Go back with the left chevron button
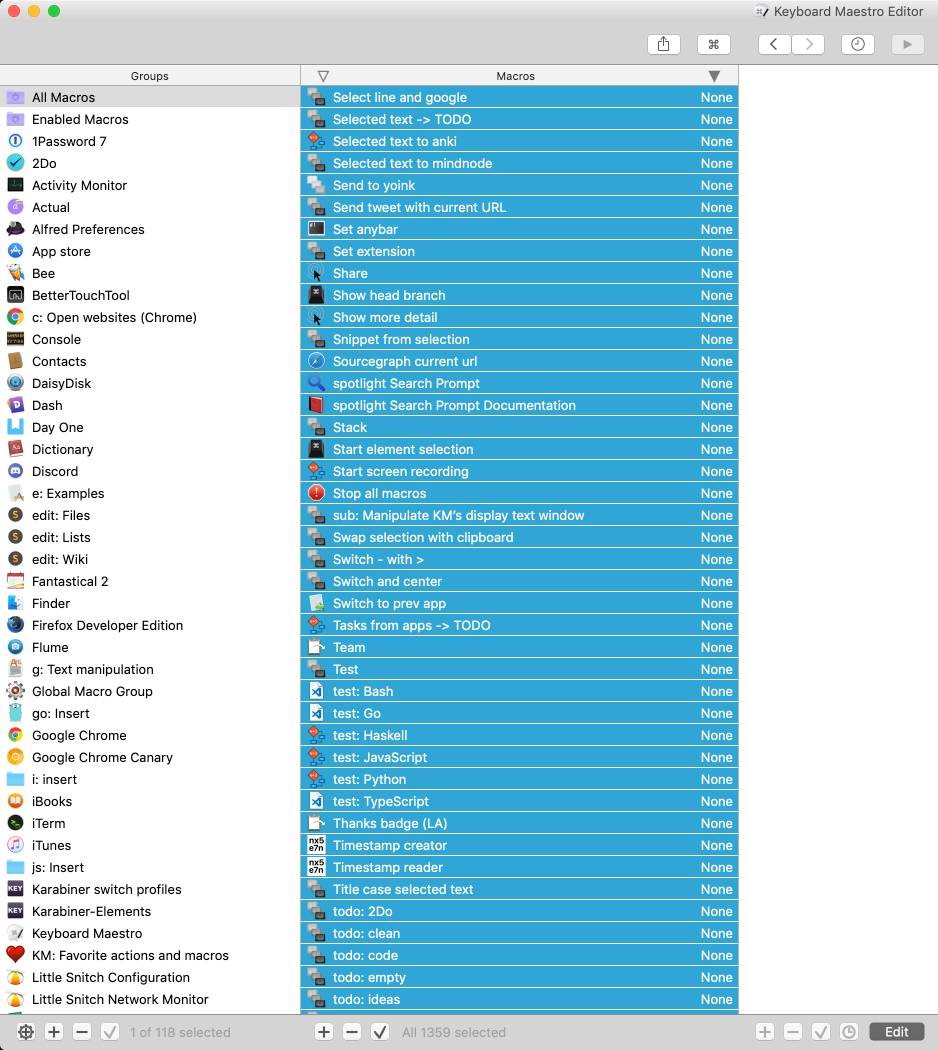The height and width of the screenshot is (1050, 938). click(x=774, y=44)
